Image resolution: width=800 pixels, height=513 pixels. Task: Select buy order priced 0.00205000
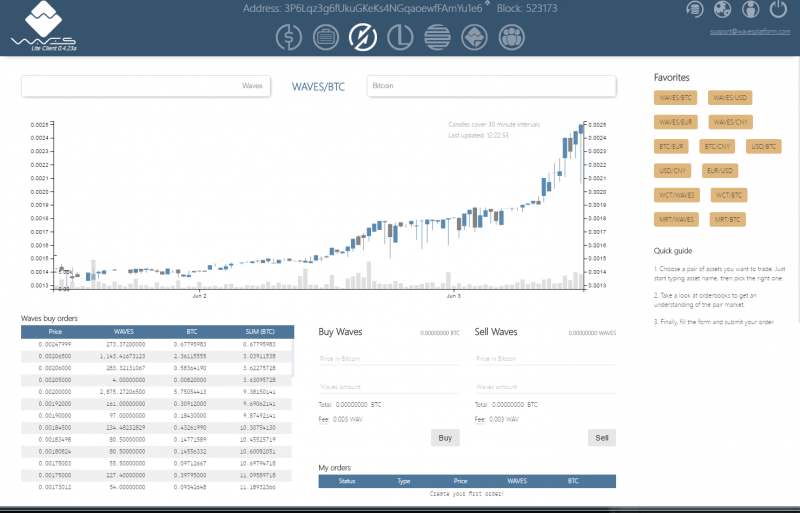click(x=157, y=380)
